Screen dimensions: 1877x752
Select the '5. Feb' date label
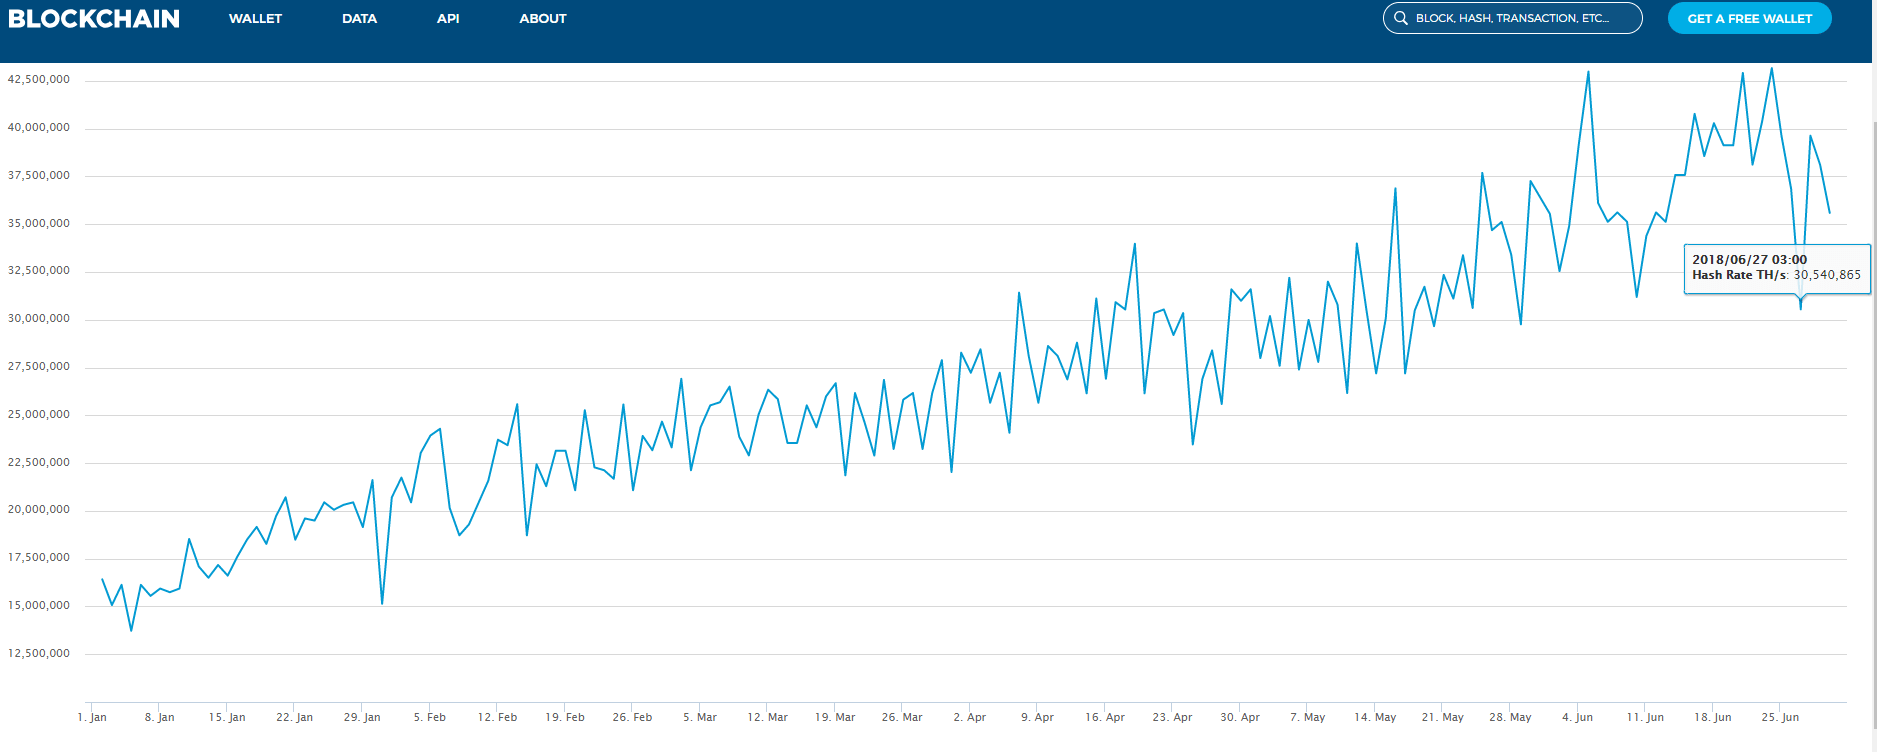pos(430,717)
